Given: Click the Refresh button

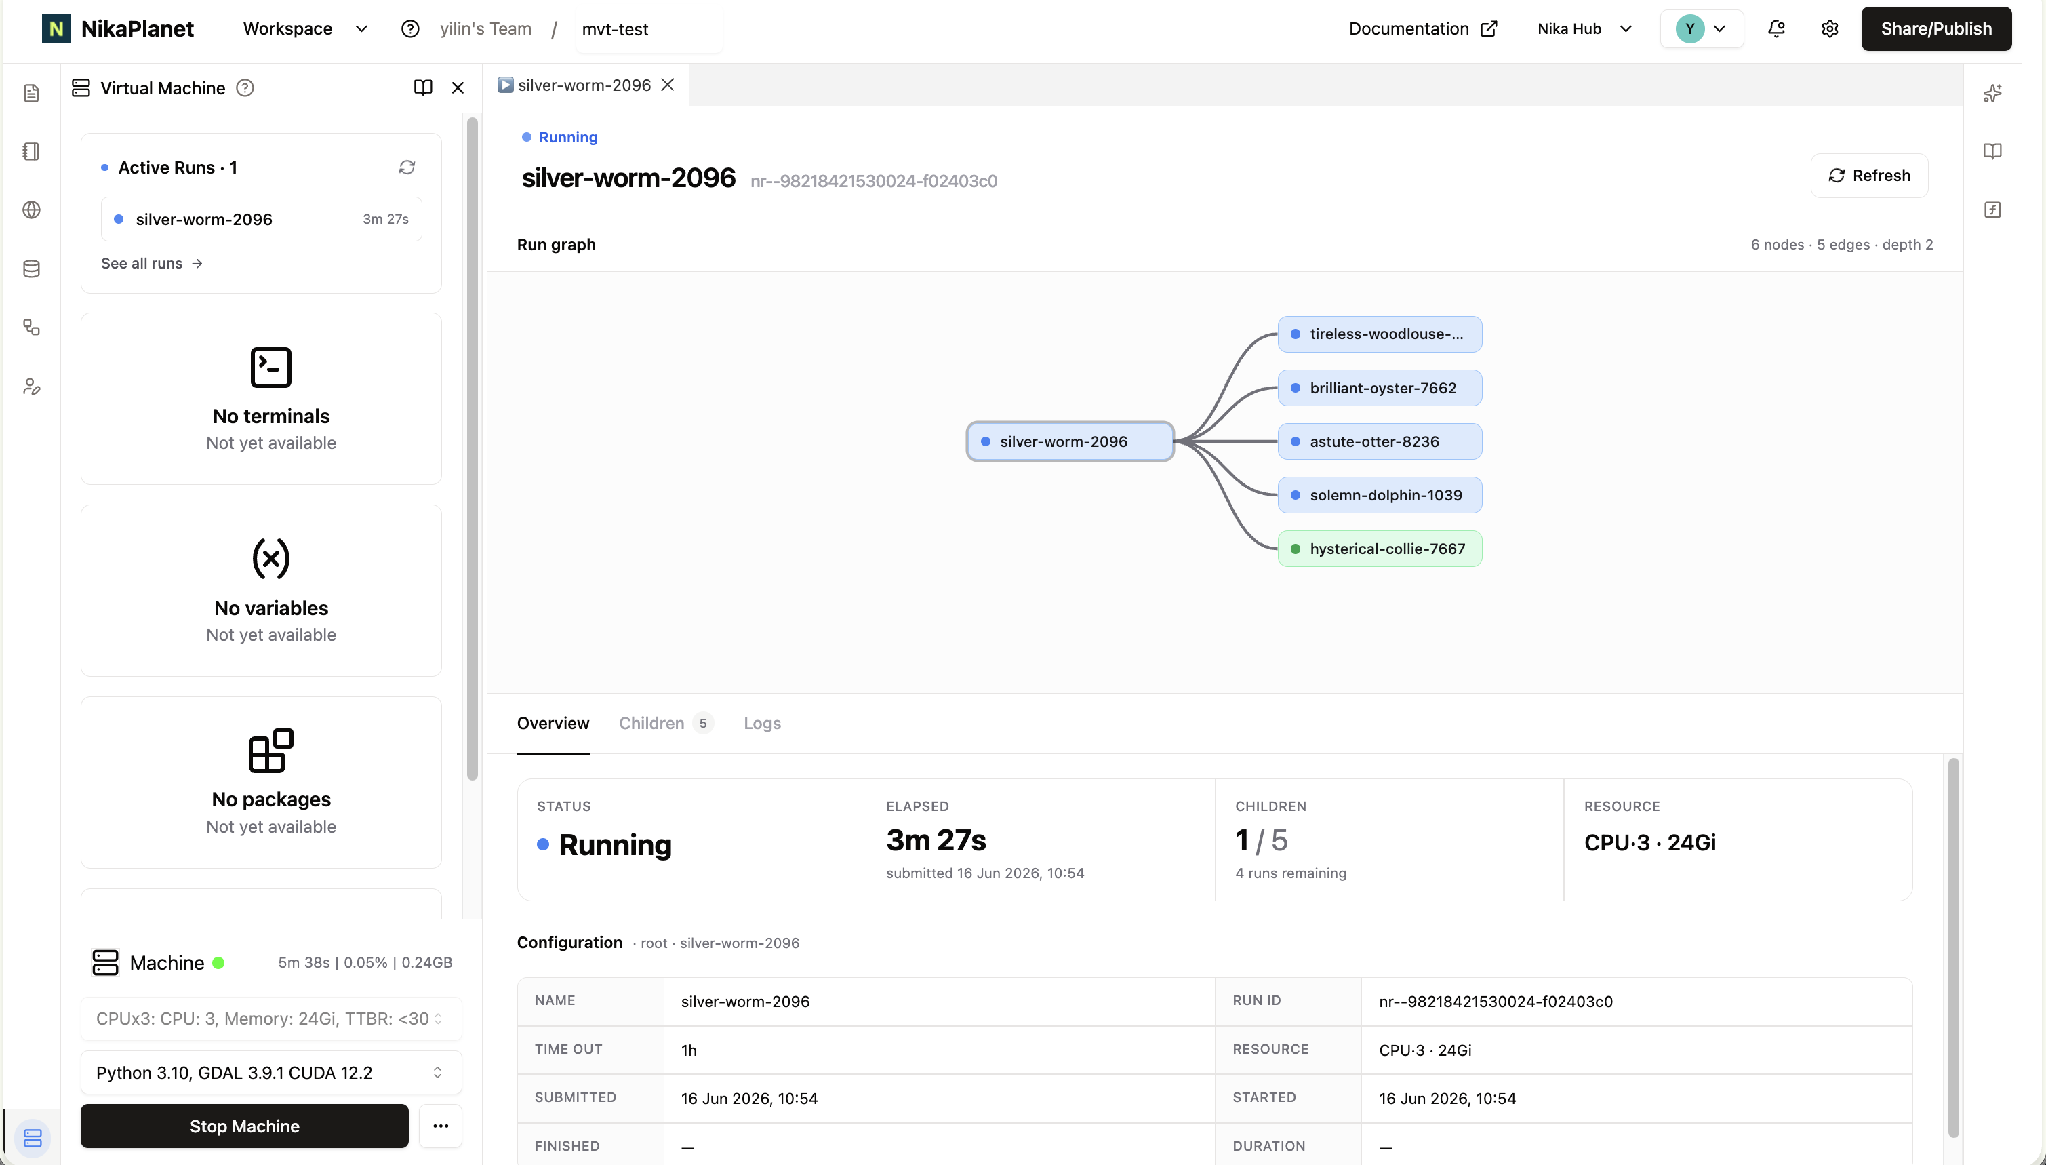Looking at the screenshot, I should click(x=1869, y=176).
